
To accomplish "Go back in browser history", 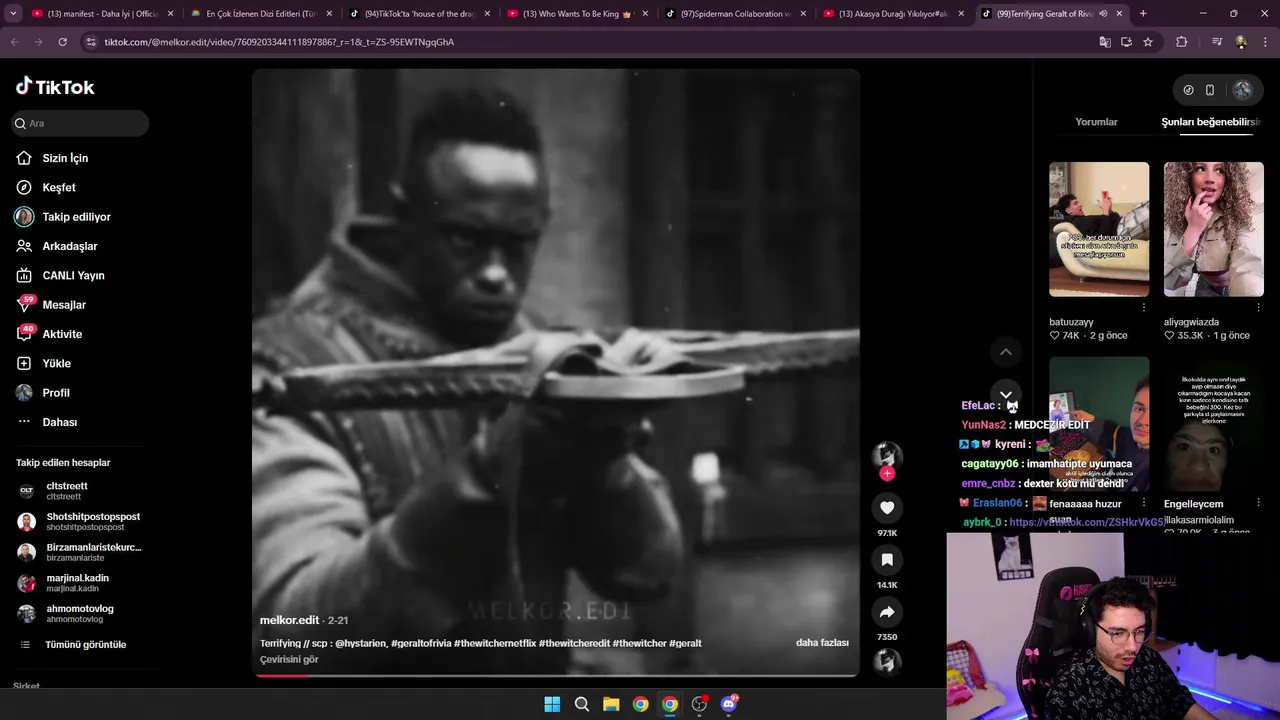I will coord(14,42).
